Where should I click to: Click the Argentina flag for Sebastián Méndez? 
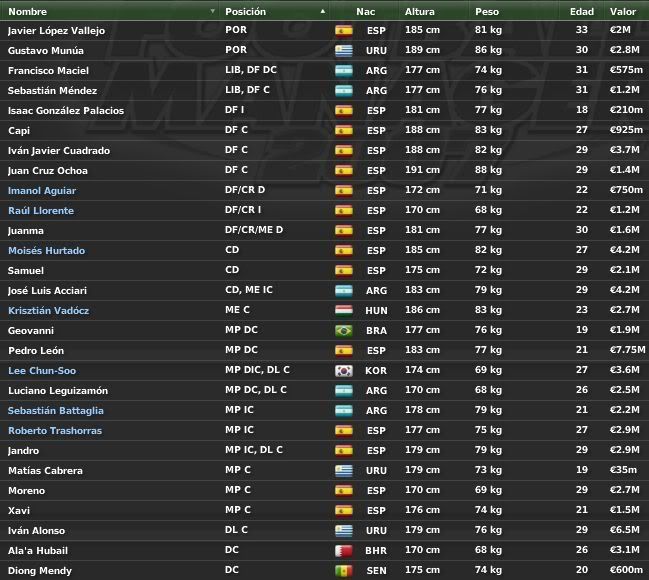tap(344, 90)
